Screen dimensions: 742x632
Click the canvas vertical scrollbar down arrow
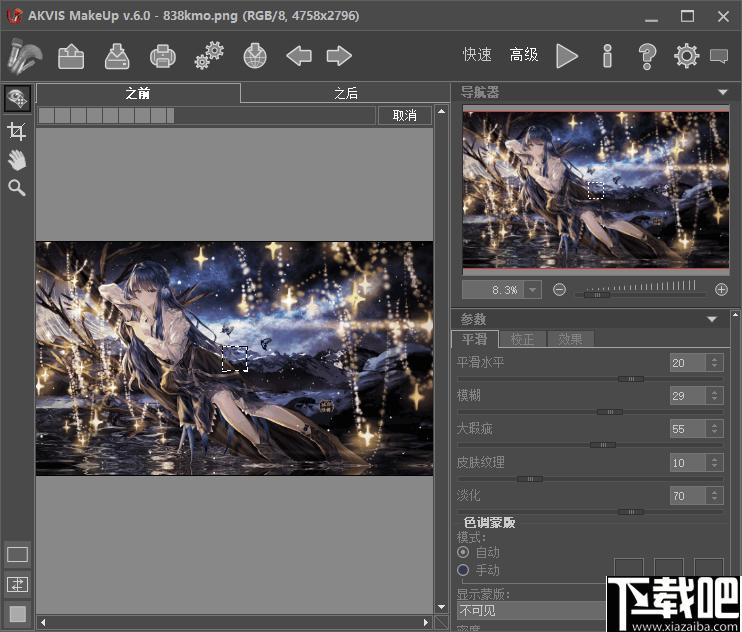tap(441, 606)
